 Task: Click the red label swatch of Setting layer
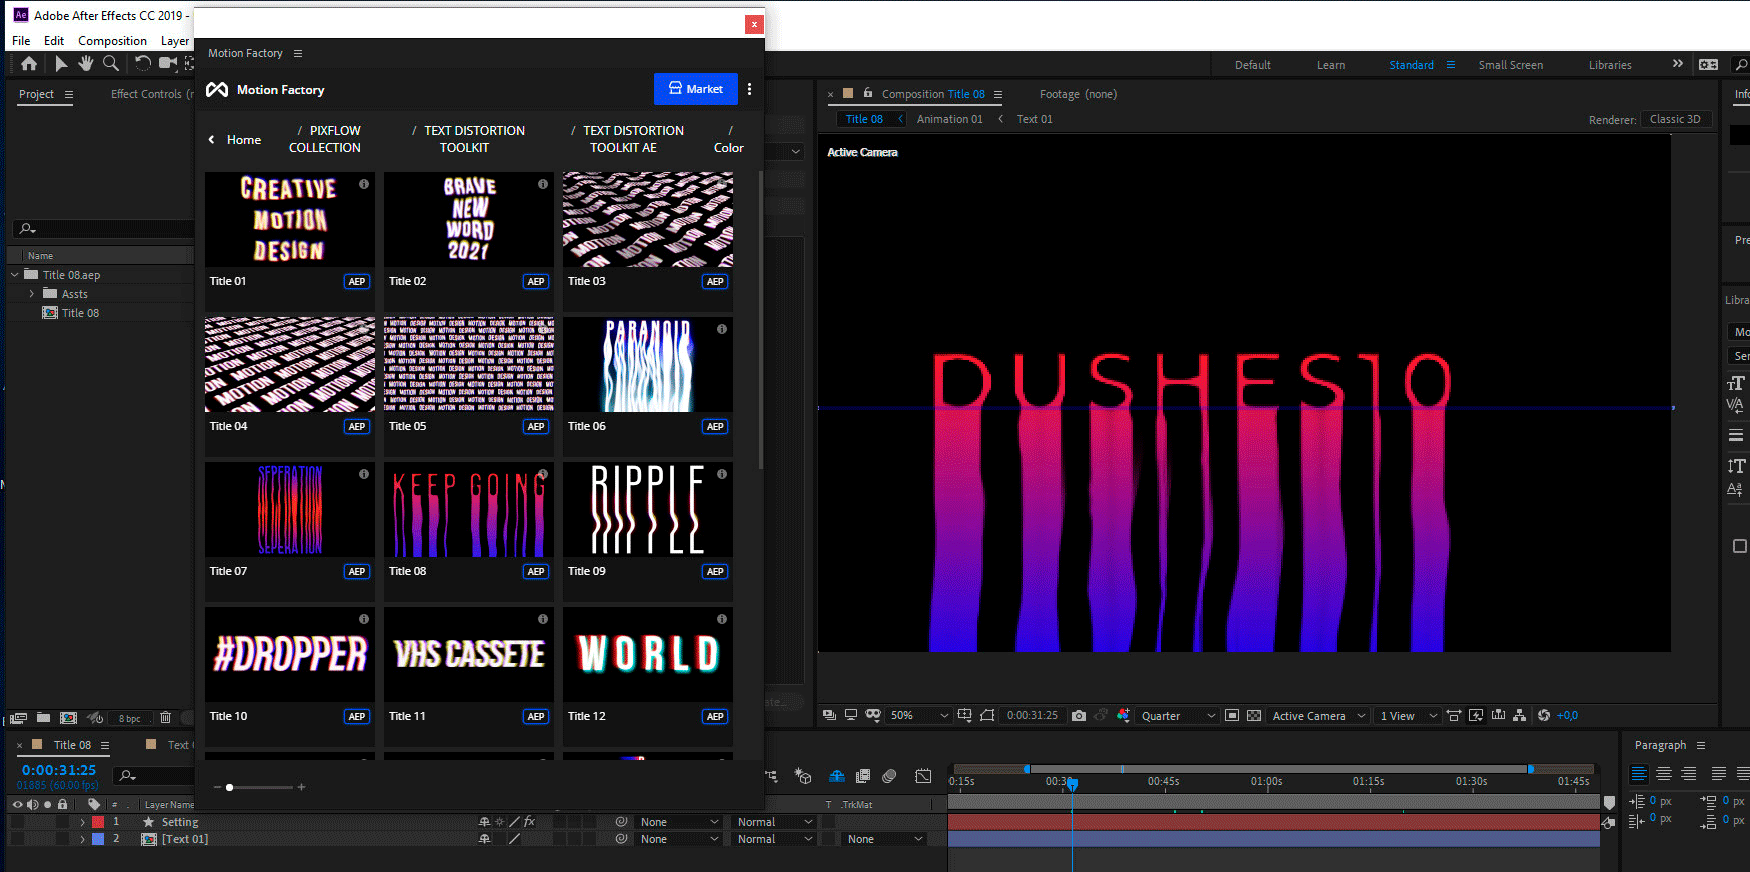(98, 822)
